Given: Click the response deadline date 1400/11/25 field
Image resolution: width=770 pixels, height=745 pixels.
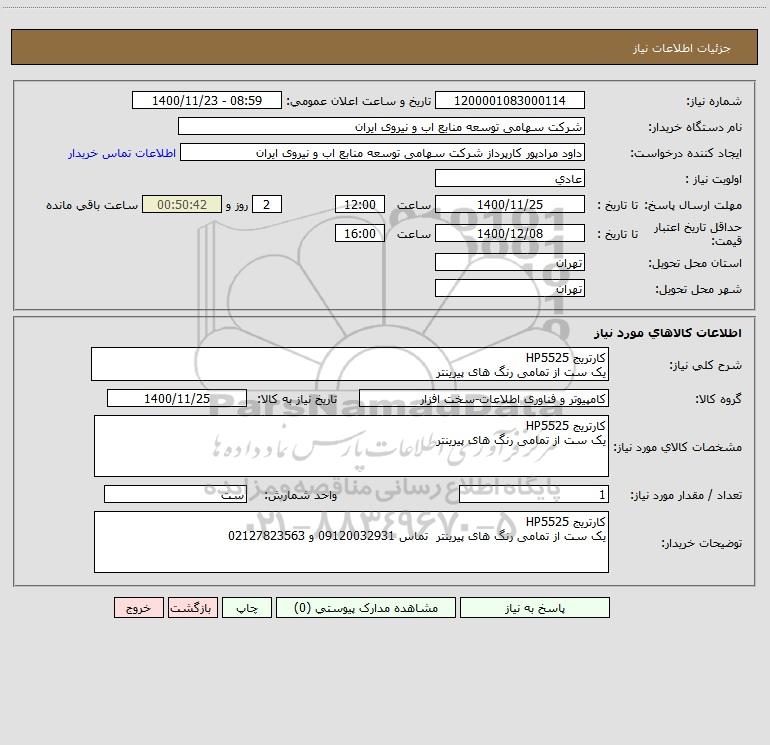Looking at the screenshot, I should coord(510,204).
